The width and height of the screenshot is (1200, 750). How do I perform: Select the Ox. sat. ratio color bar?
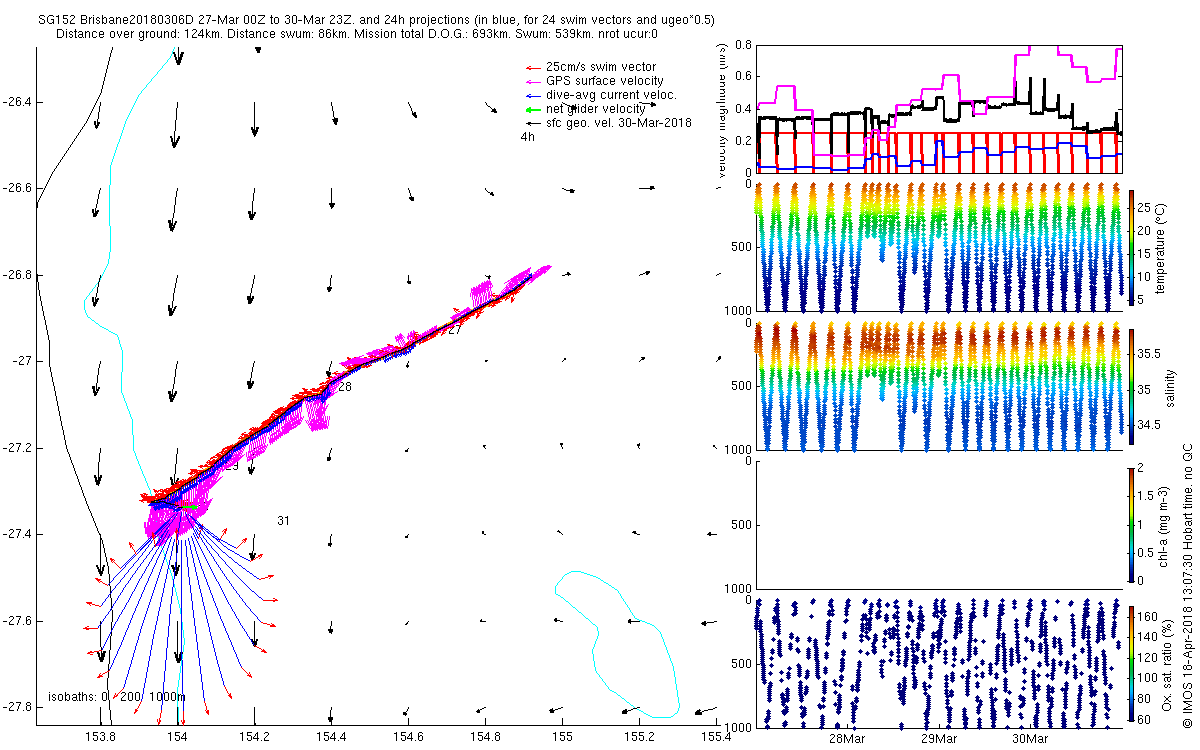pos(1132,662)
